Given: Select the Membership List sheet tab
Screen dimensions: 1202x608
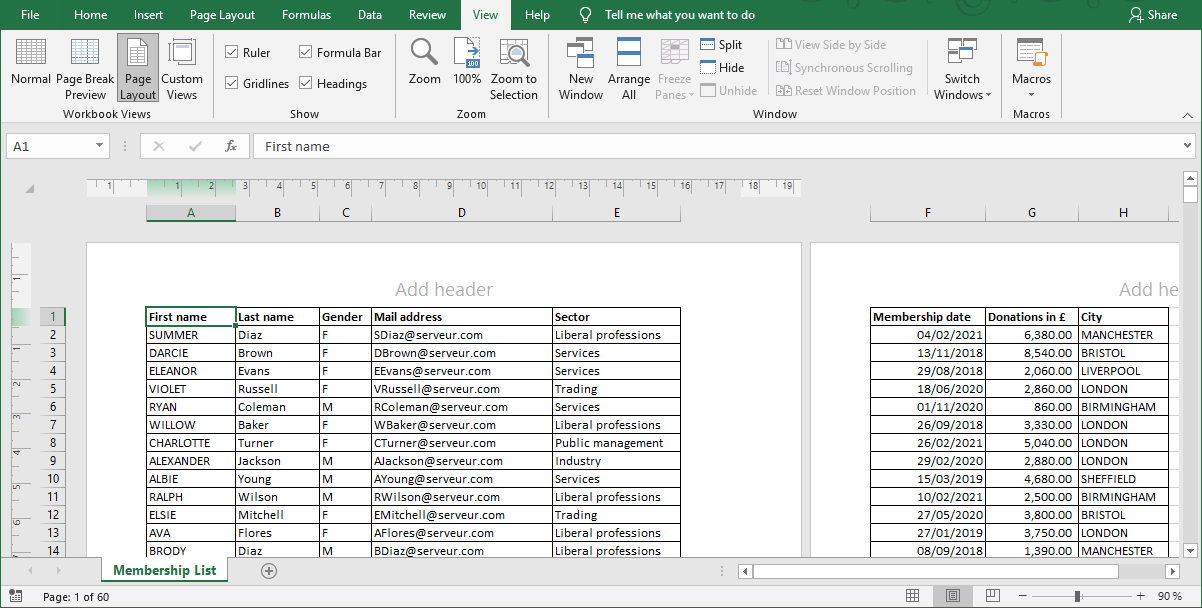Looking at the screenshot, I should (x=164, y=570).
